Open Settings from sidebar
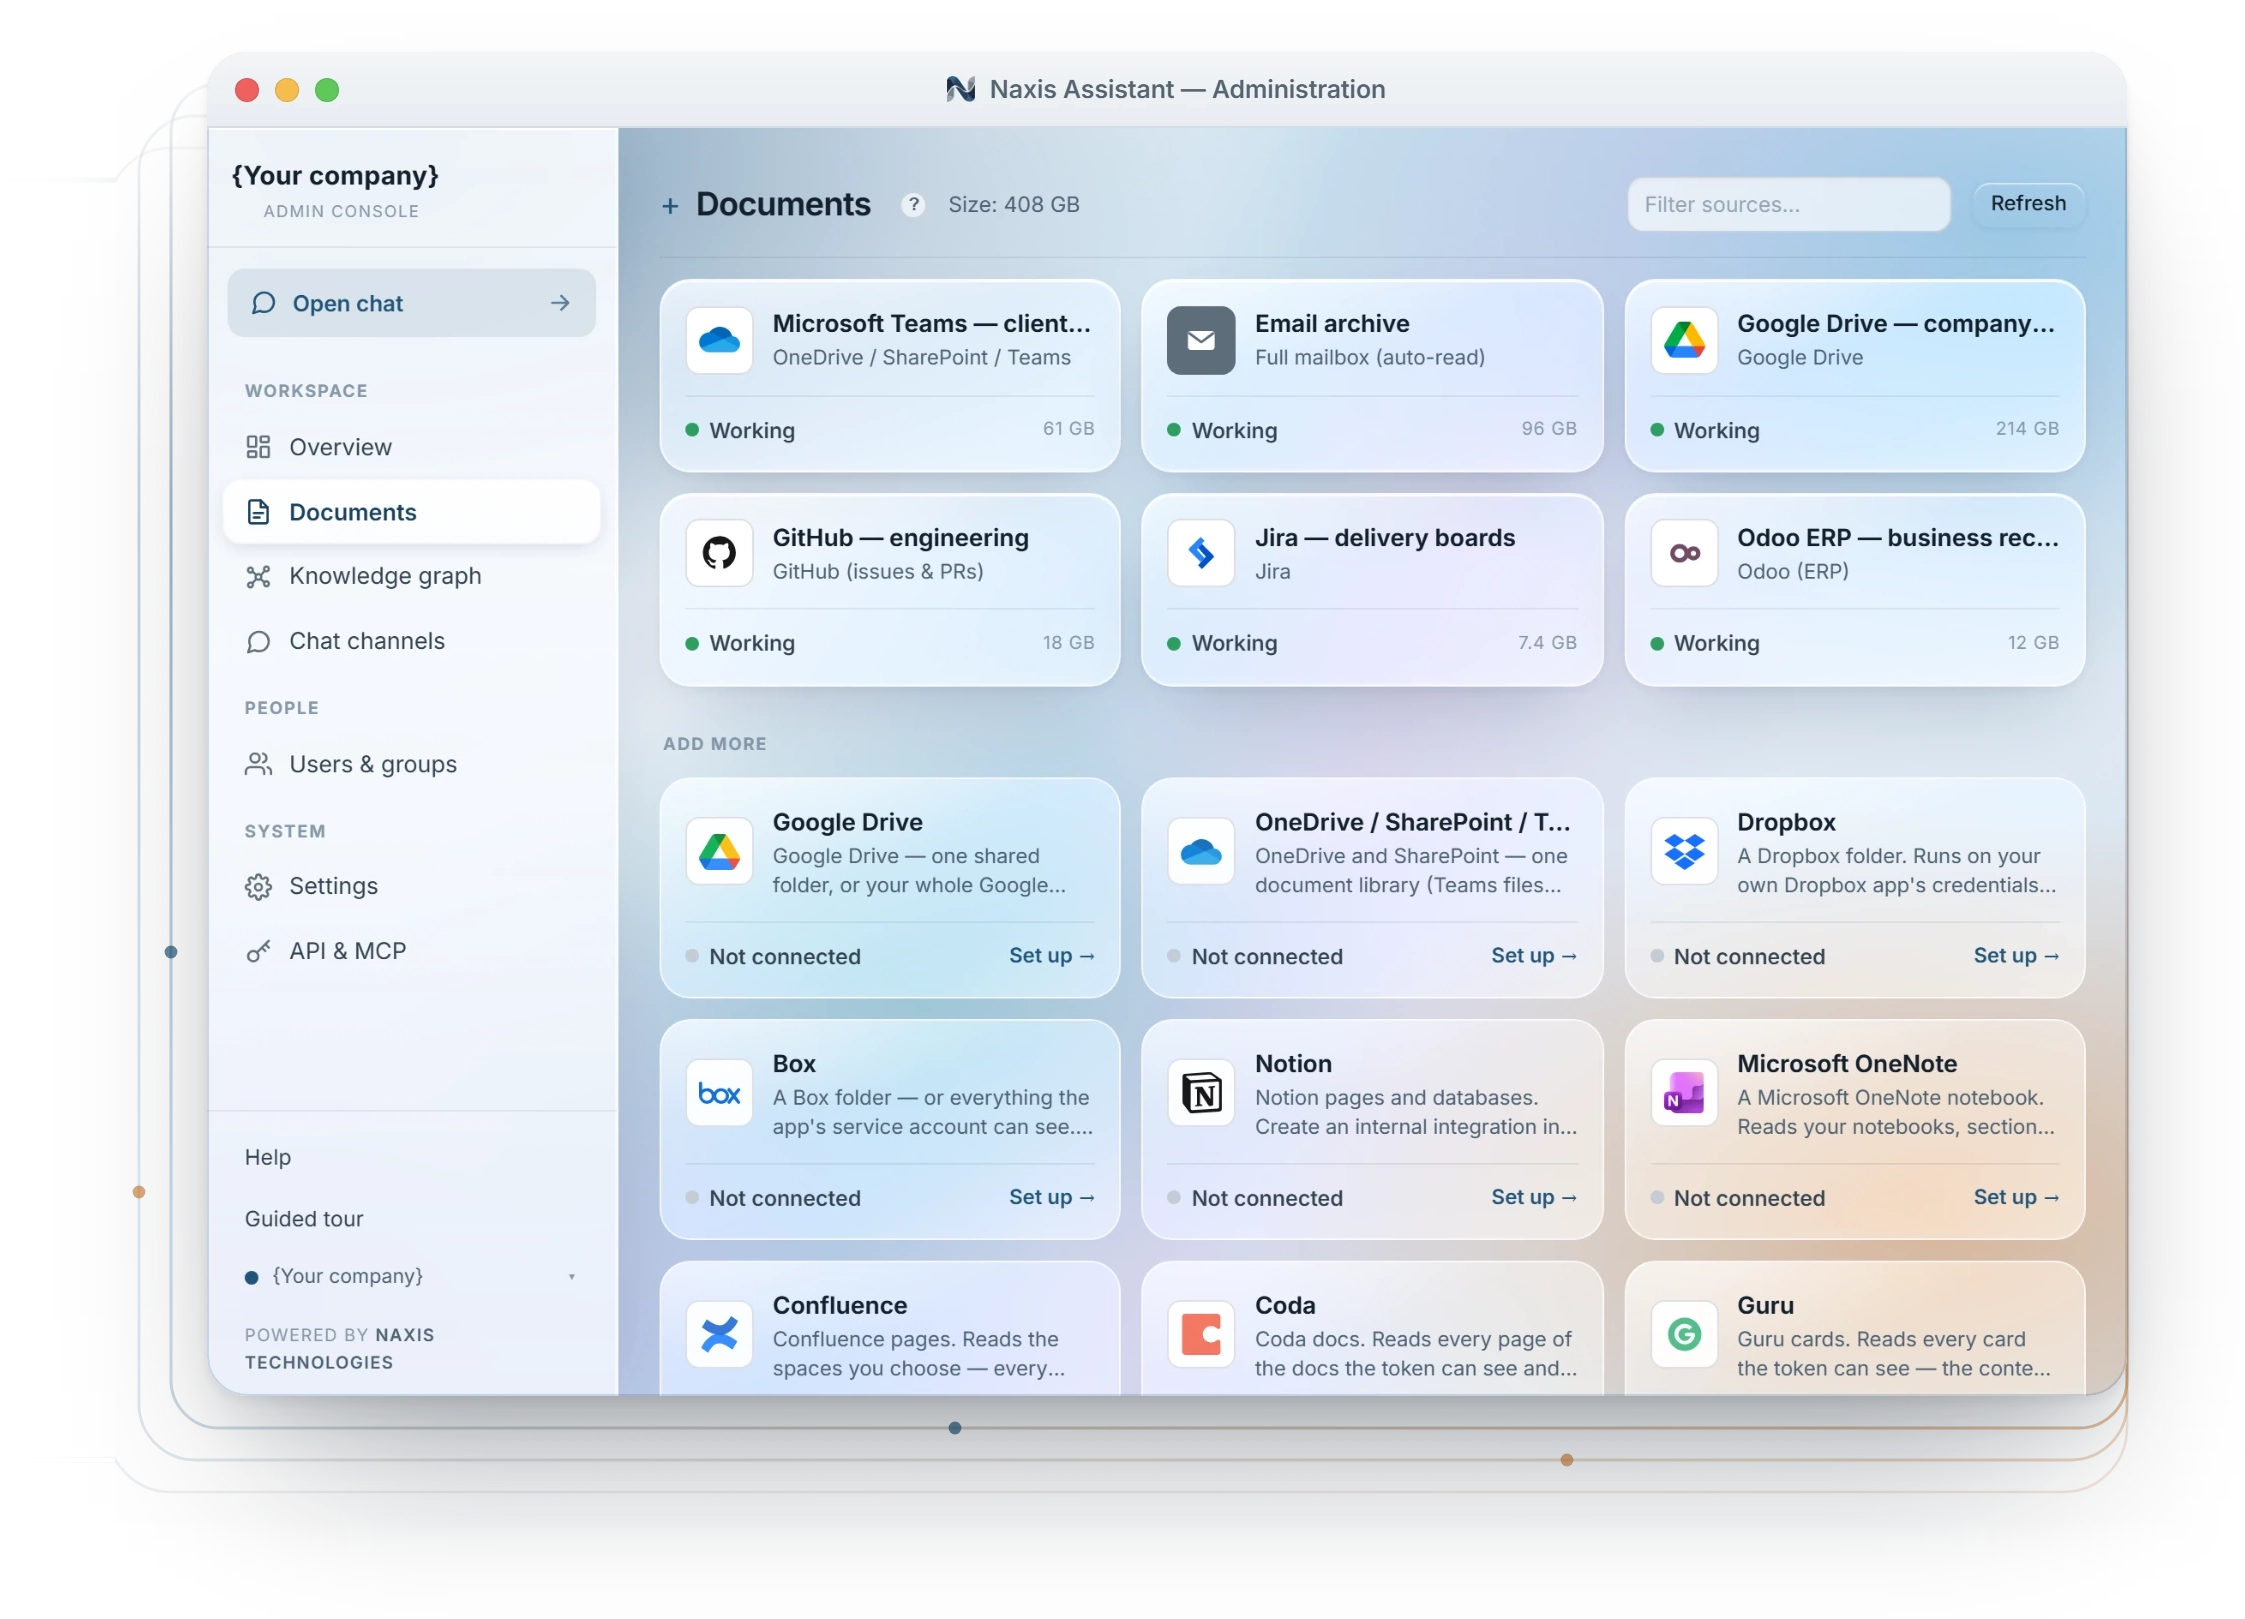The height and width of the screenshot is (1619, 2245). pyautogui.click(x=411, y=886)
